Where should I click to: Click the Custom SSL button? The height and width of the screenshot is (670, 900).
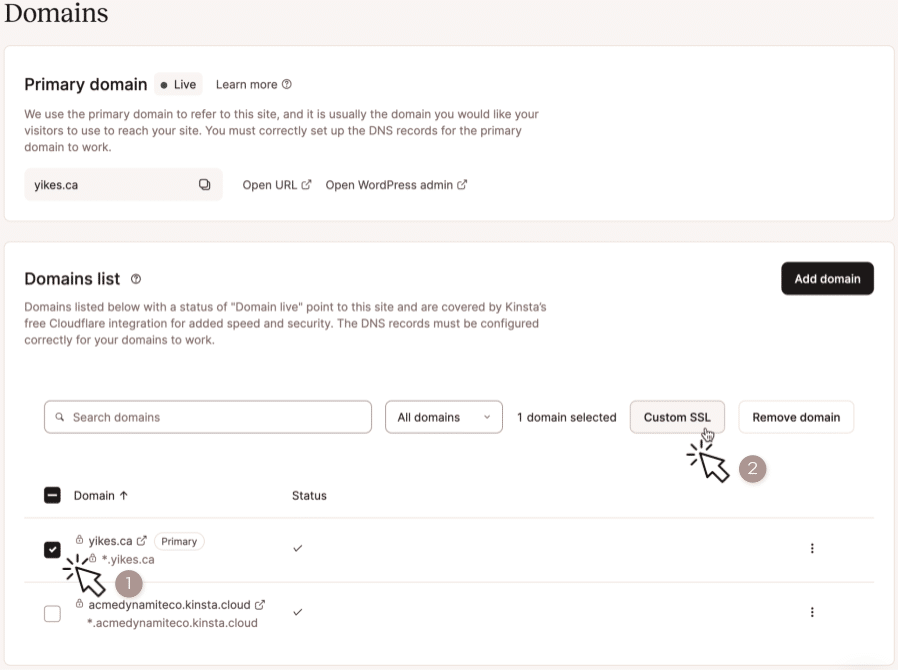click(677, 417)
